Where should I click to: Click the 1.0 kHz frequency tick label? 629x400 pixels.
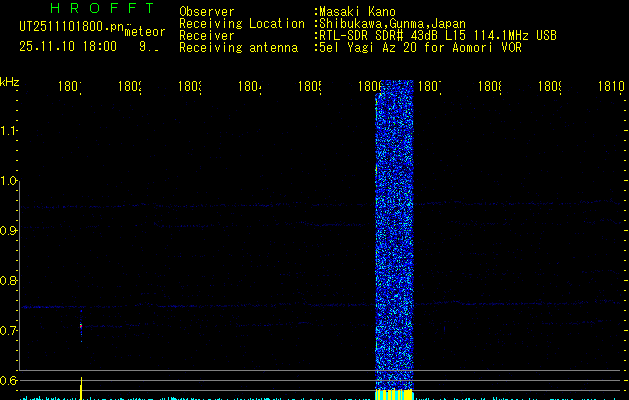pyautogui.click(x=9, y=181)
